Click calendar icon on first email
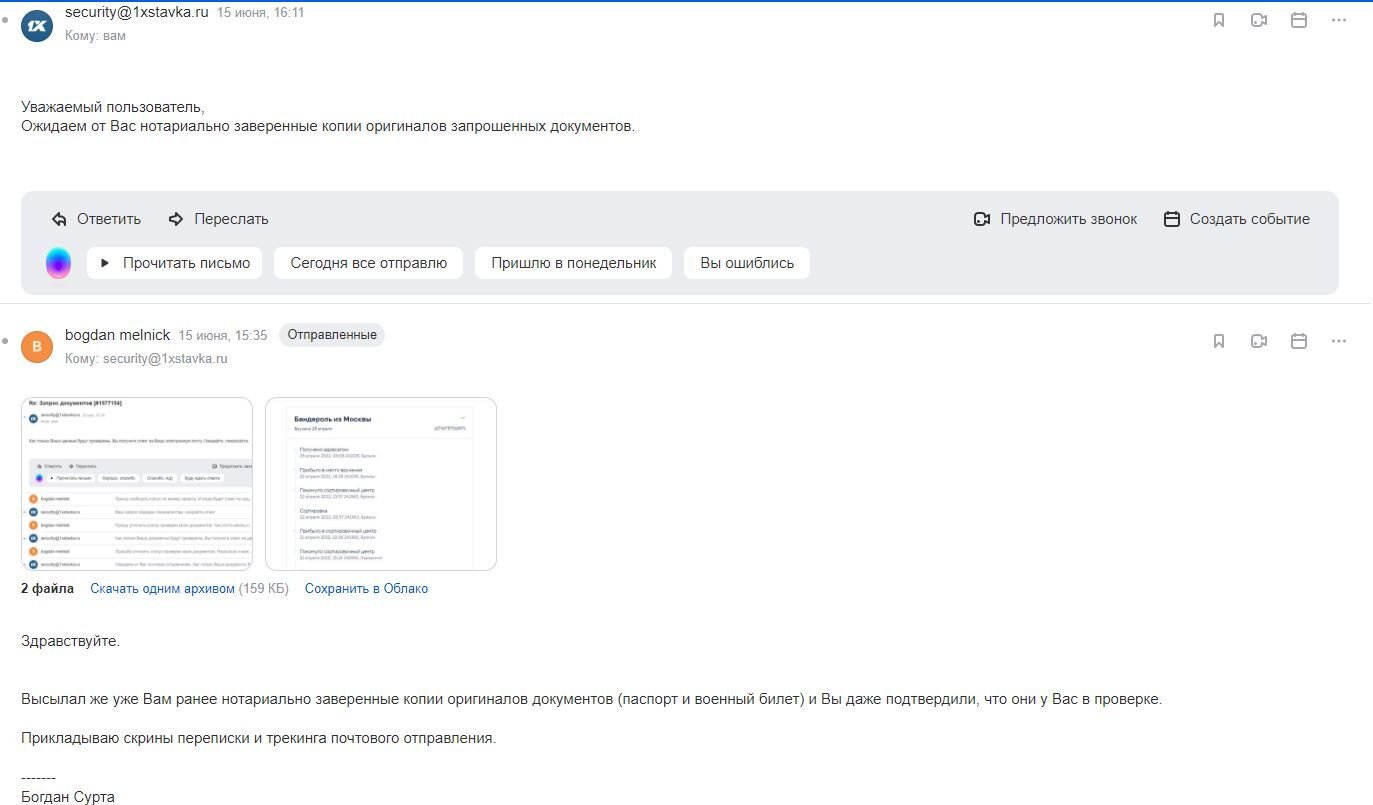 coord(1299,20)
